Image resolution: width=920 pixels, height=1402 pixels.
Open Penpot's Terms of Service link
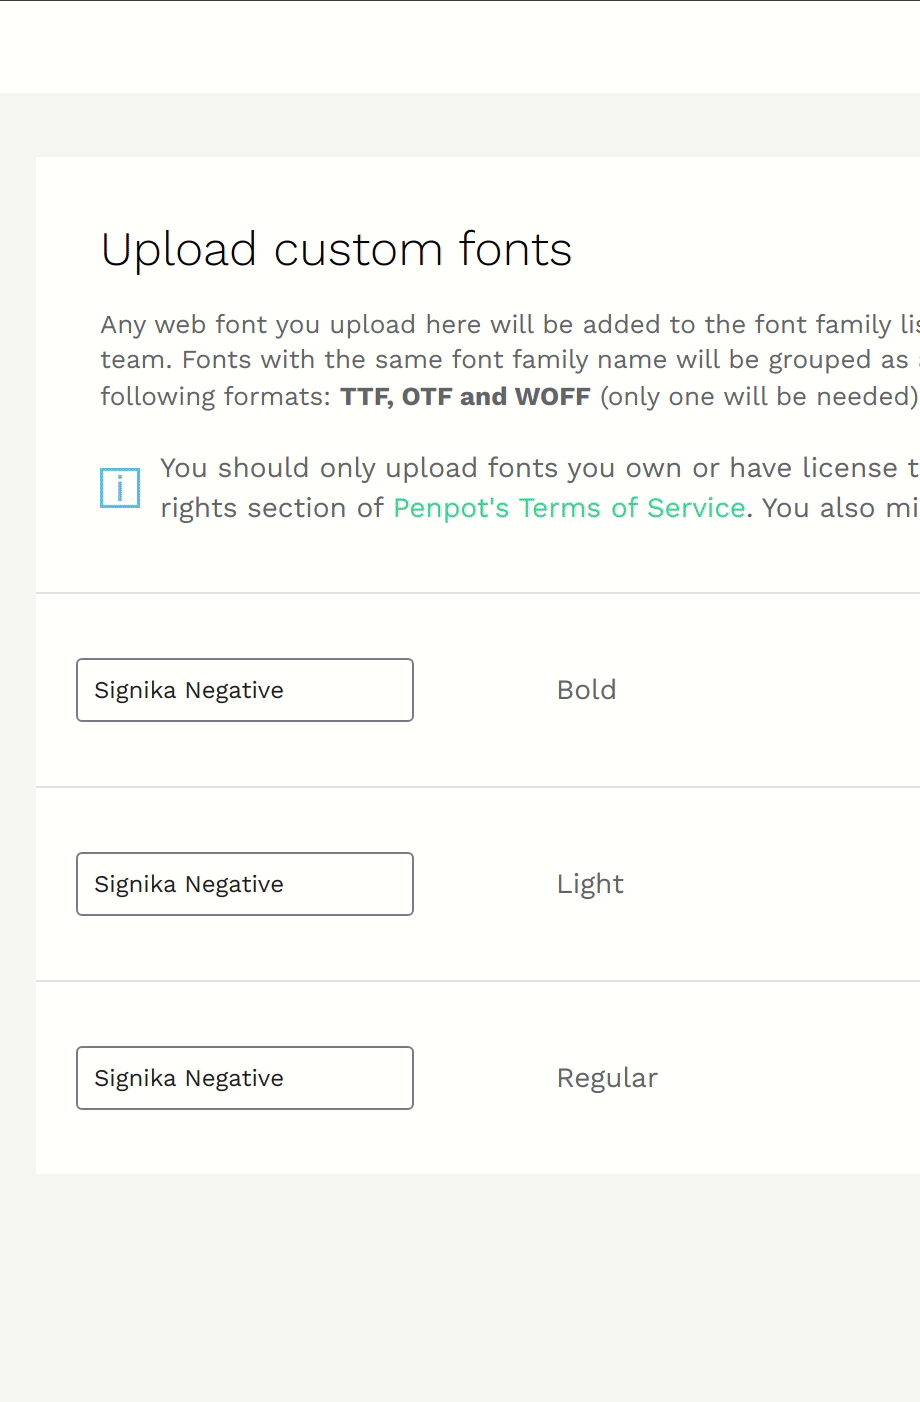pos(569,508)
